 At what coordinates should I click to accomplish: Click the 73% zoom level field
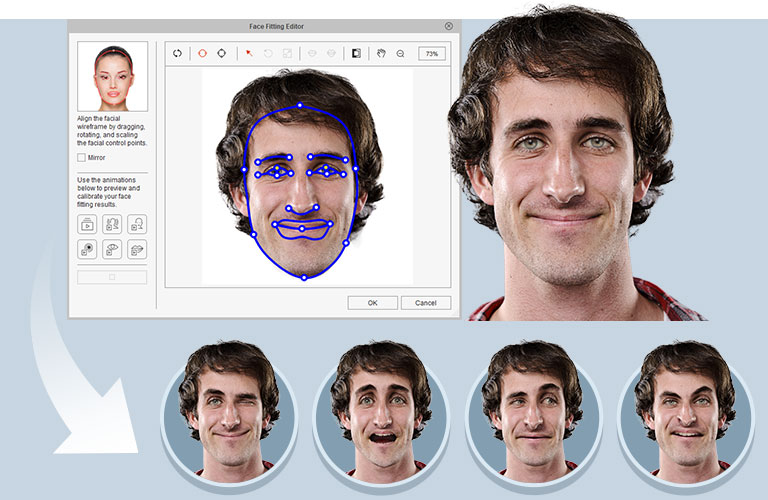point(432,53)
